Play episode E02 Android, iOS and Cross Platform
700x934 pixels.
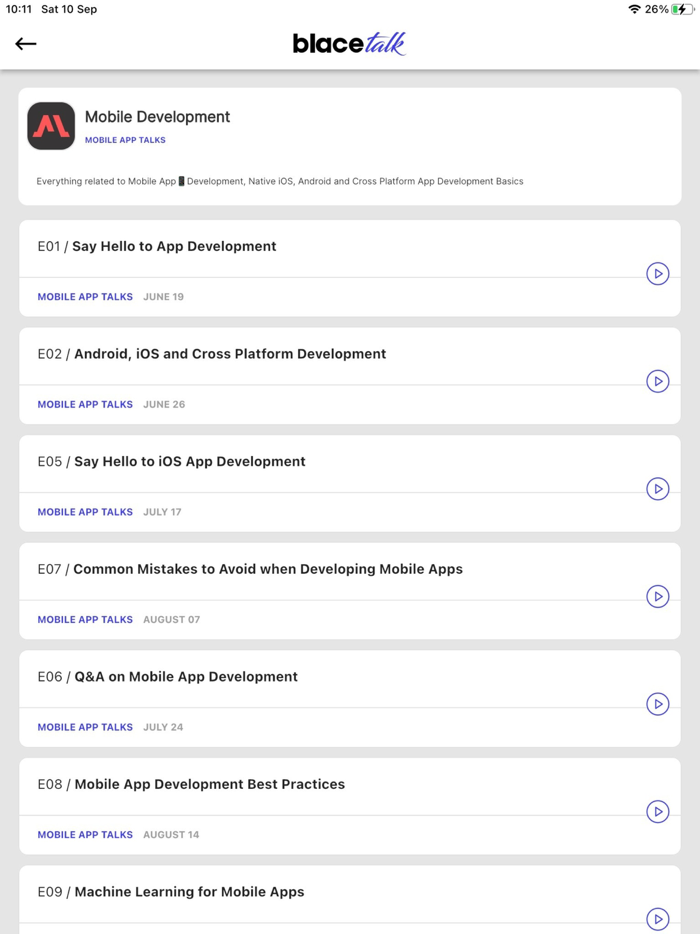(x=657, y=381)
